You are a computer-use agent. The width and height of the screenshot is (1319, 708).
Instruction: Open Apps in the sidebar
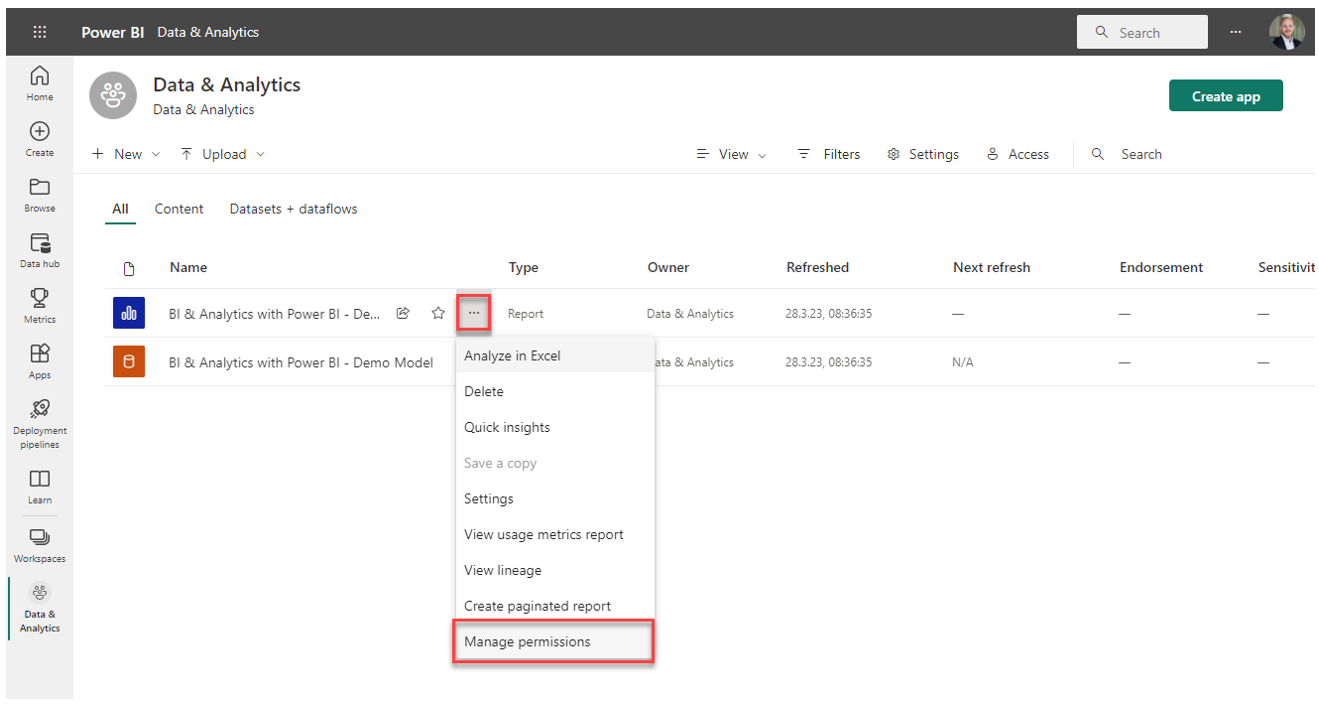coord(40,362)
